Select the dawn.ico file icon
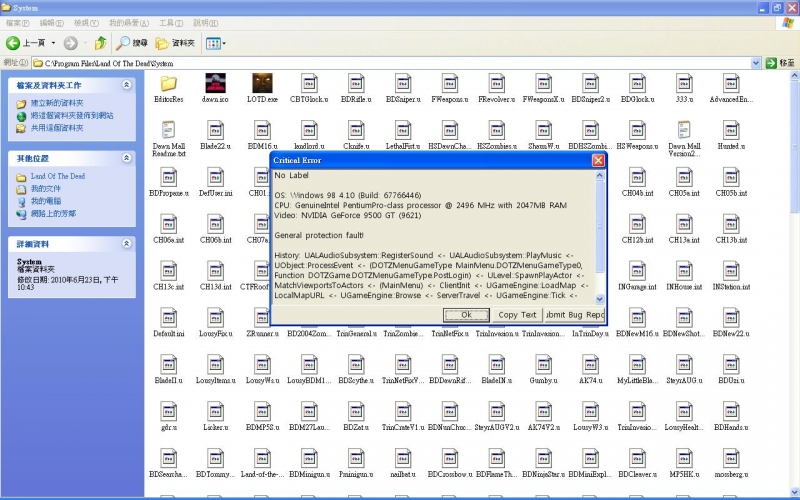The height and width of the screenshot is (500, 800). (214, 83)
